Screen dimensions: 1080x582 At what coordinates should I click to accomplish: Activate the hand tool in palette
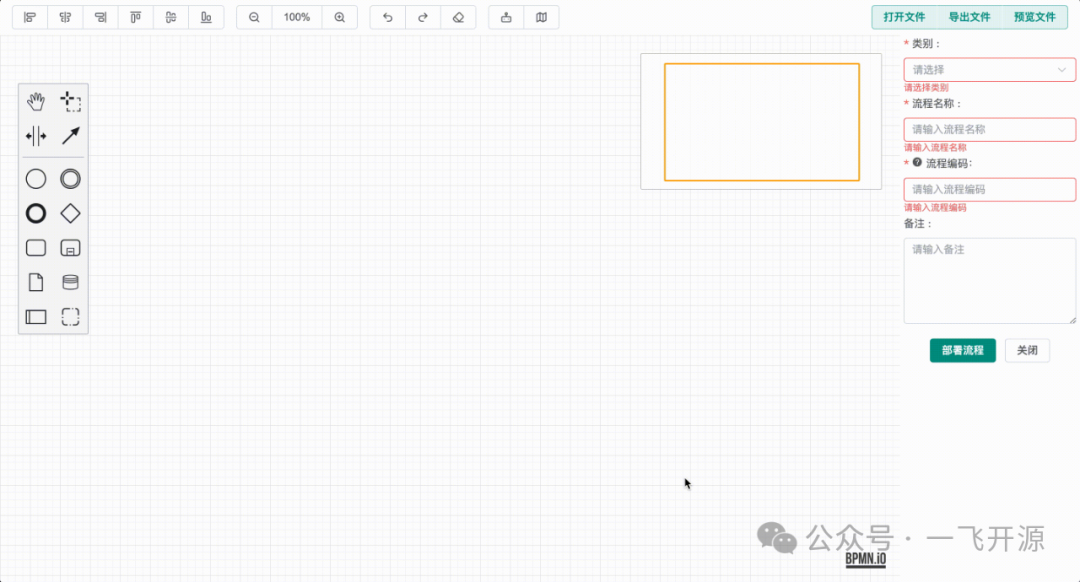point(36,101)
